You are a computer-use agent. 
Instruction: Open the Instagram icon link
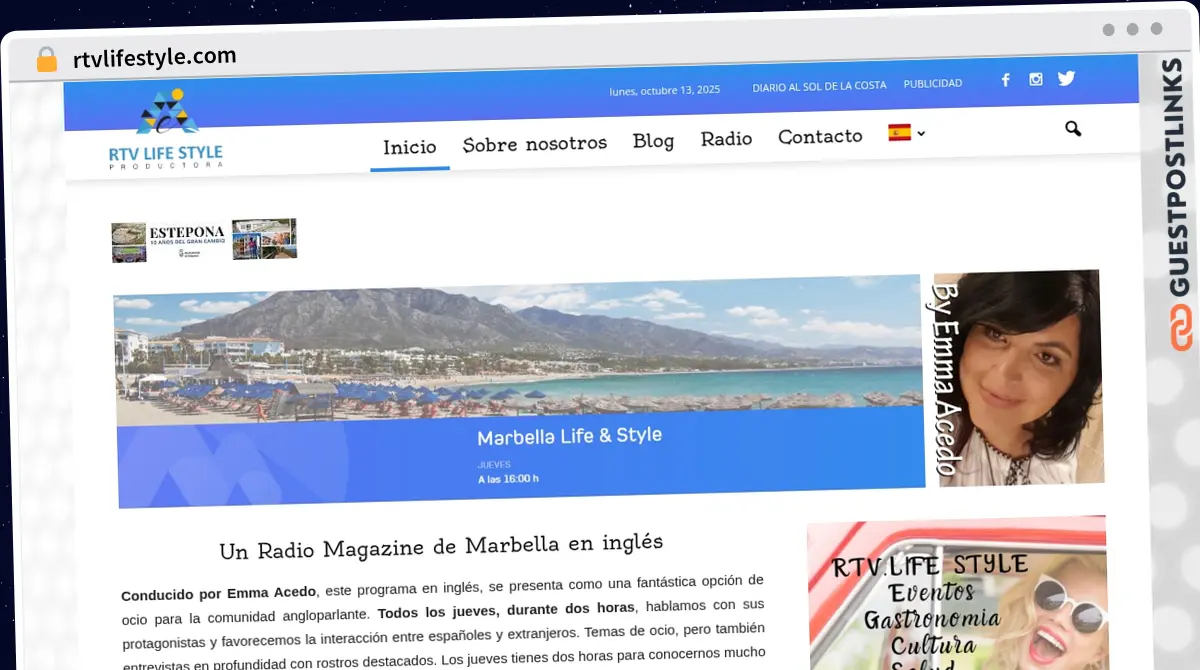click(x=1036, y=80)
